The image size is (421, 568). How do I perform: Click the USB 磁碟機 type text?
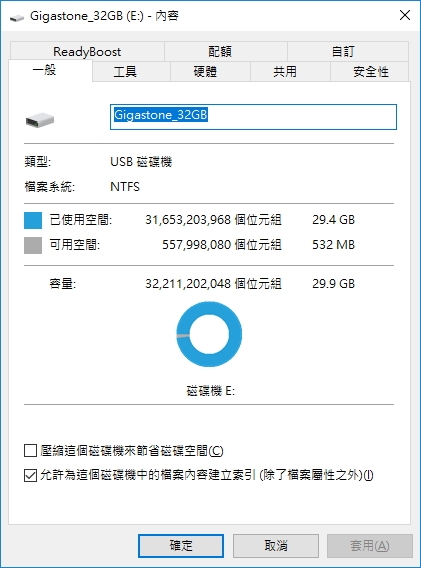pos(141,162)
